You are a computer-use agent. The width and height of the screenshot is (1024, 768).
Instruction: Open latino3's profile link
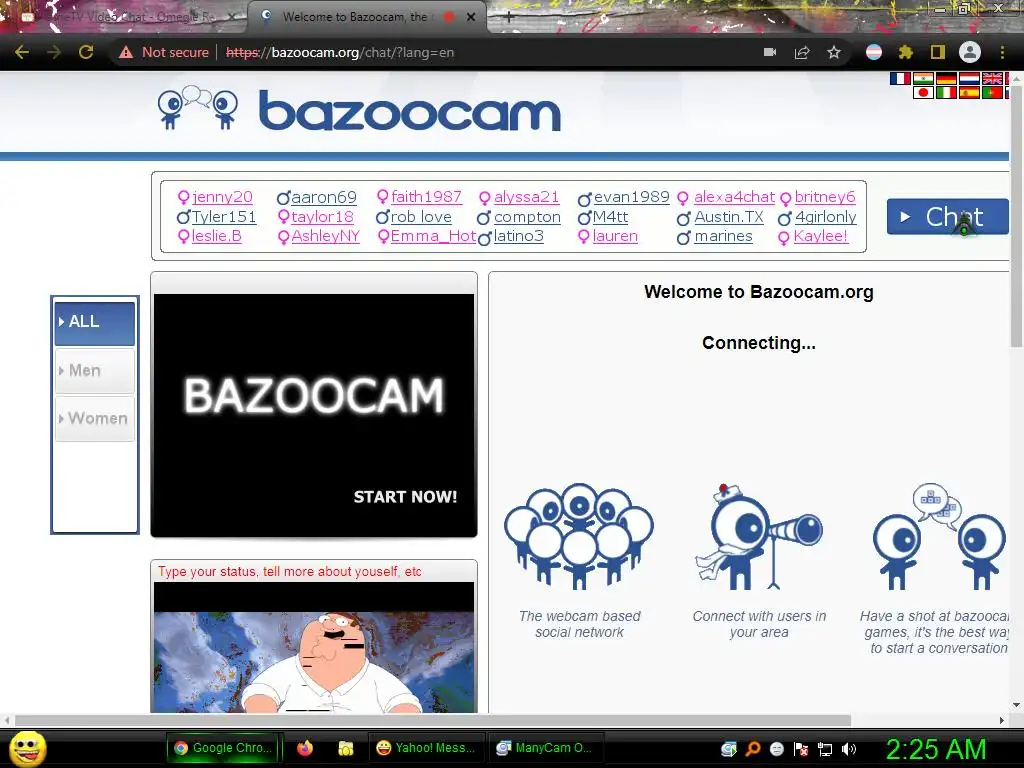[519, 236]
